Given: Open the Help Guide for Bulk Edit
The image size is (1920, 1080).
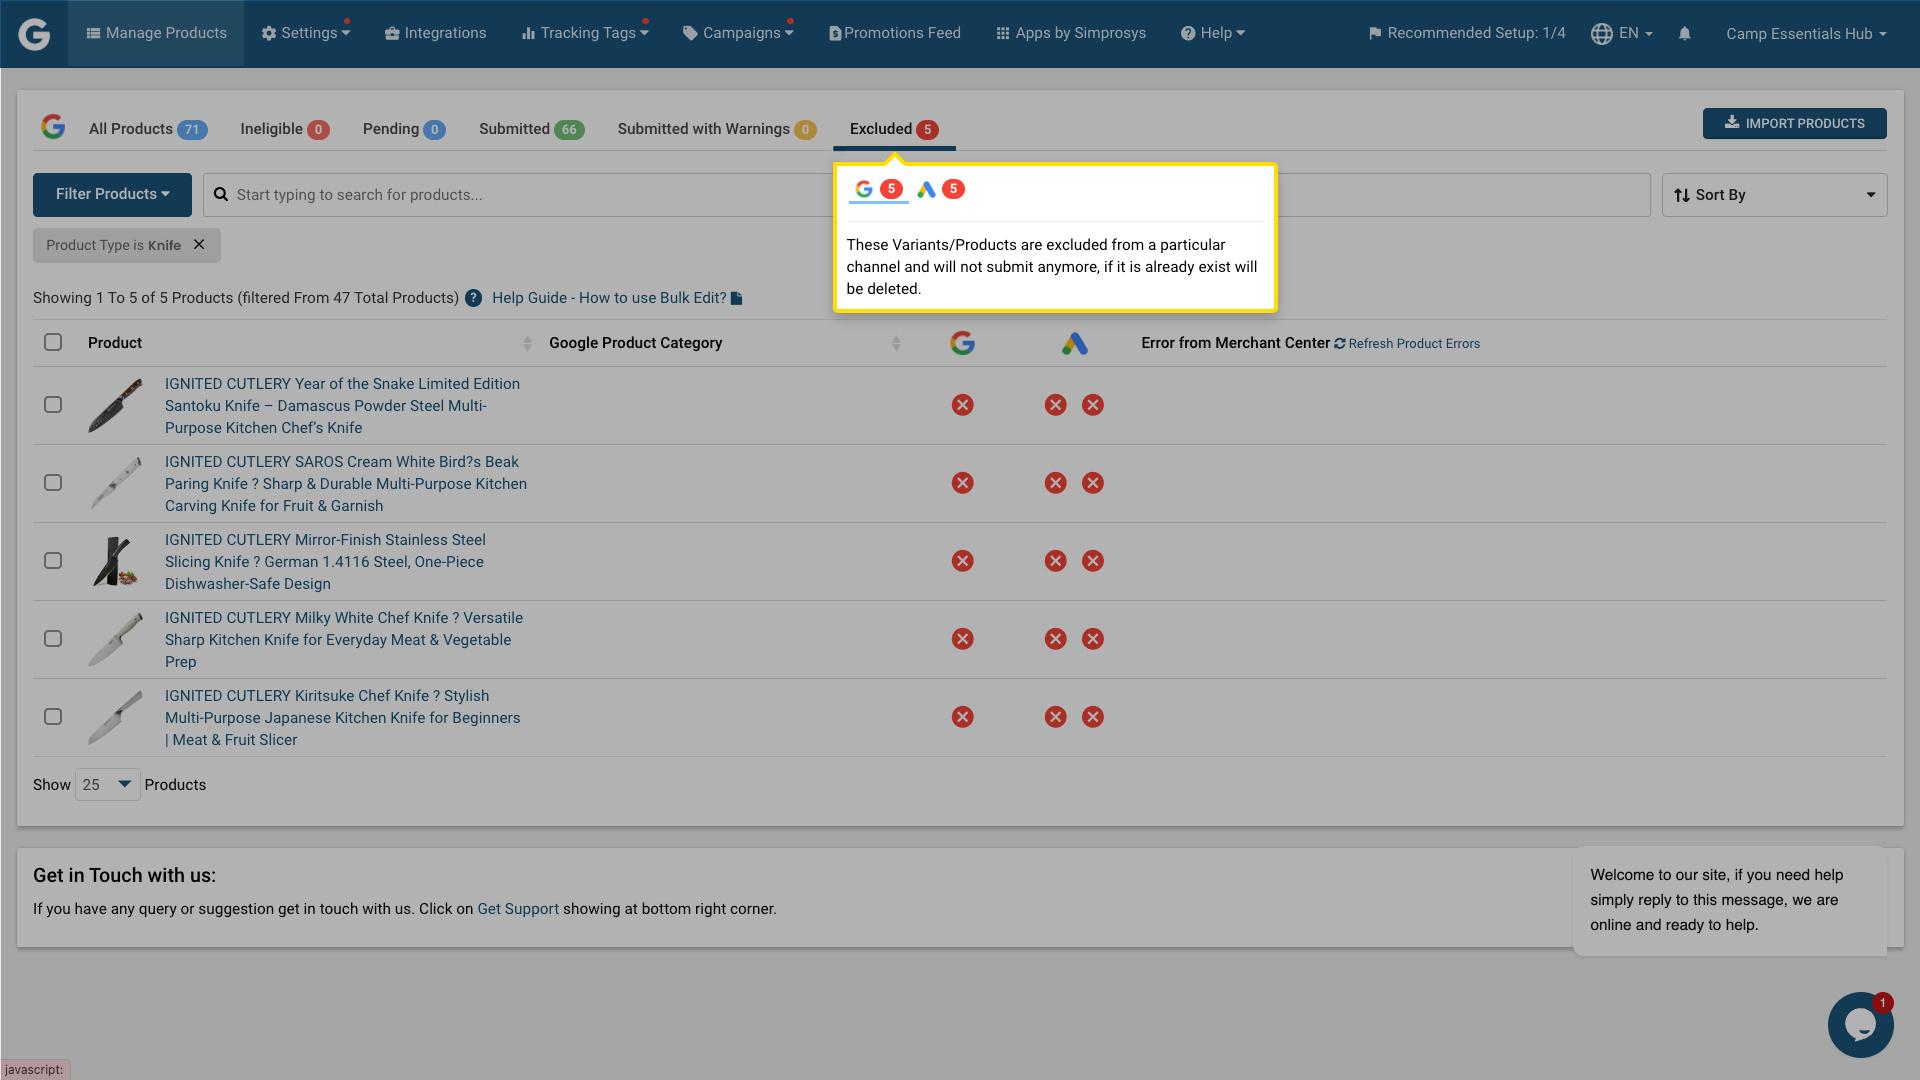Looking at the screenshot, I should (x=610, y=297).
